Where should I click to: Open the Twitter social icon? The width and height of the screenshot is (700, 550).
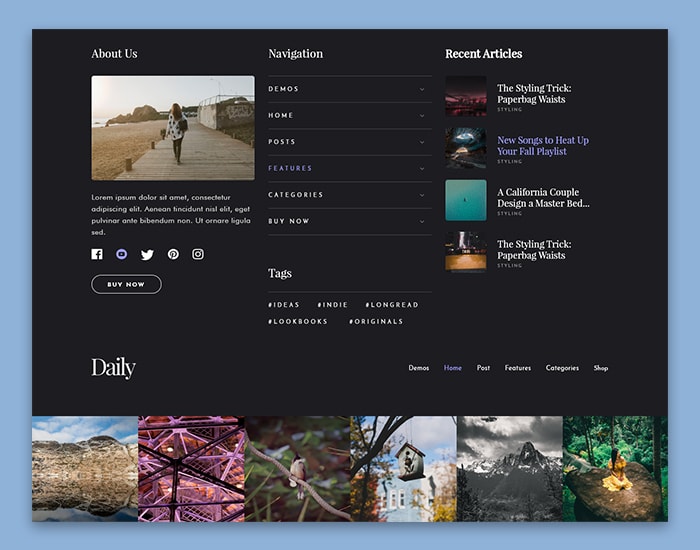pos(147,254)
